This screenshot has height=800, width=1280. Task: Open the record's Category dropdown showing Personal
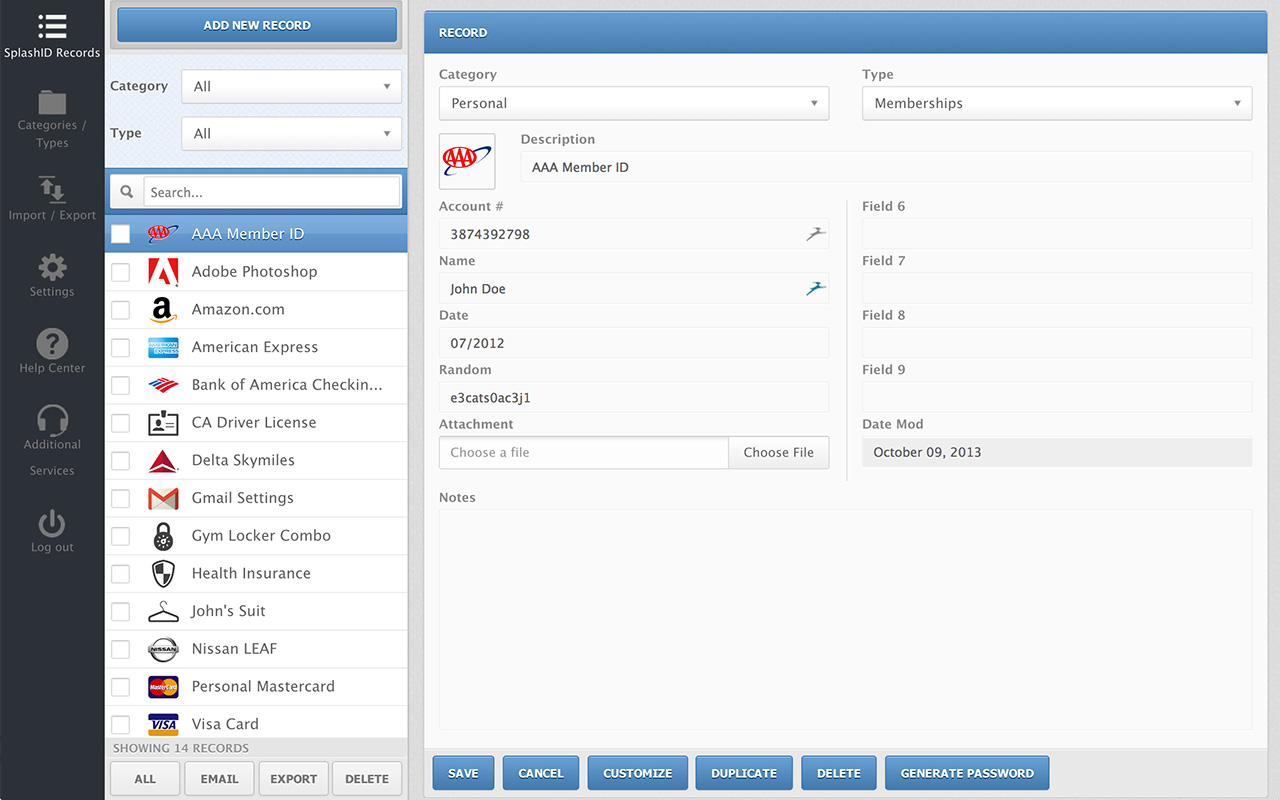coord(633,102)
